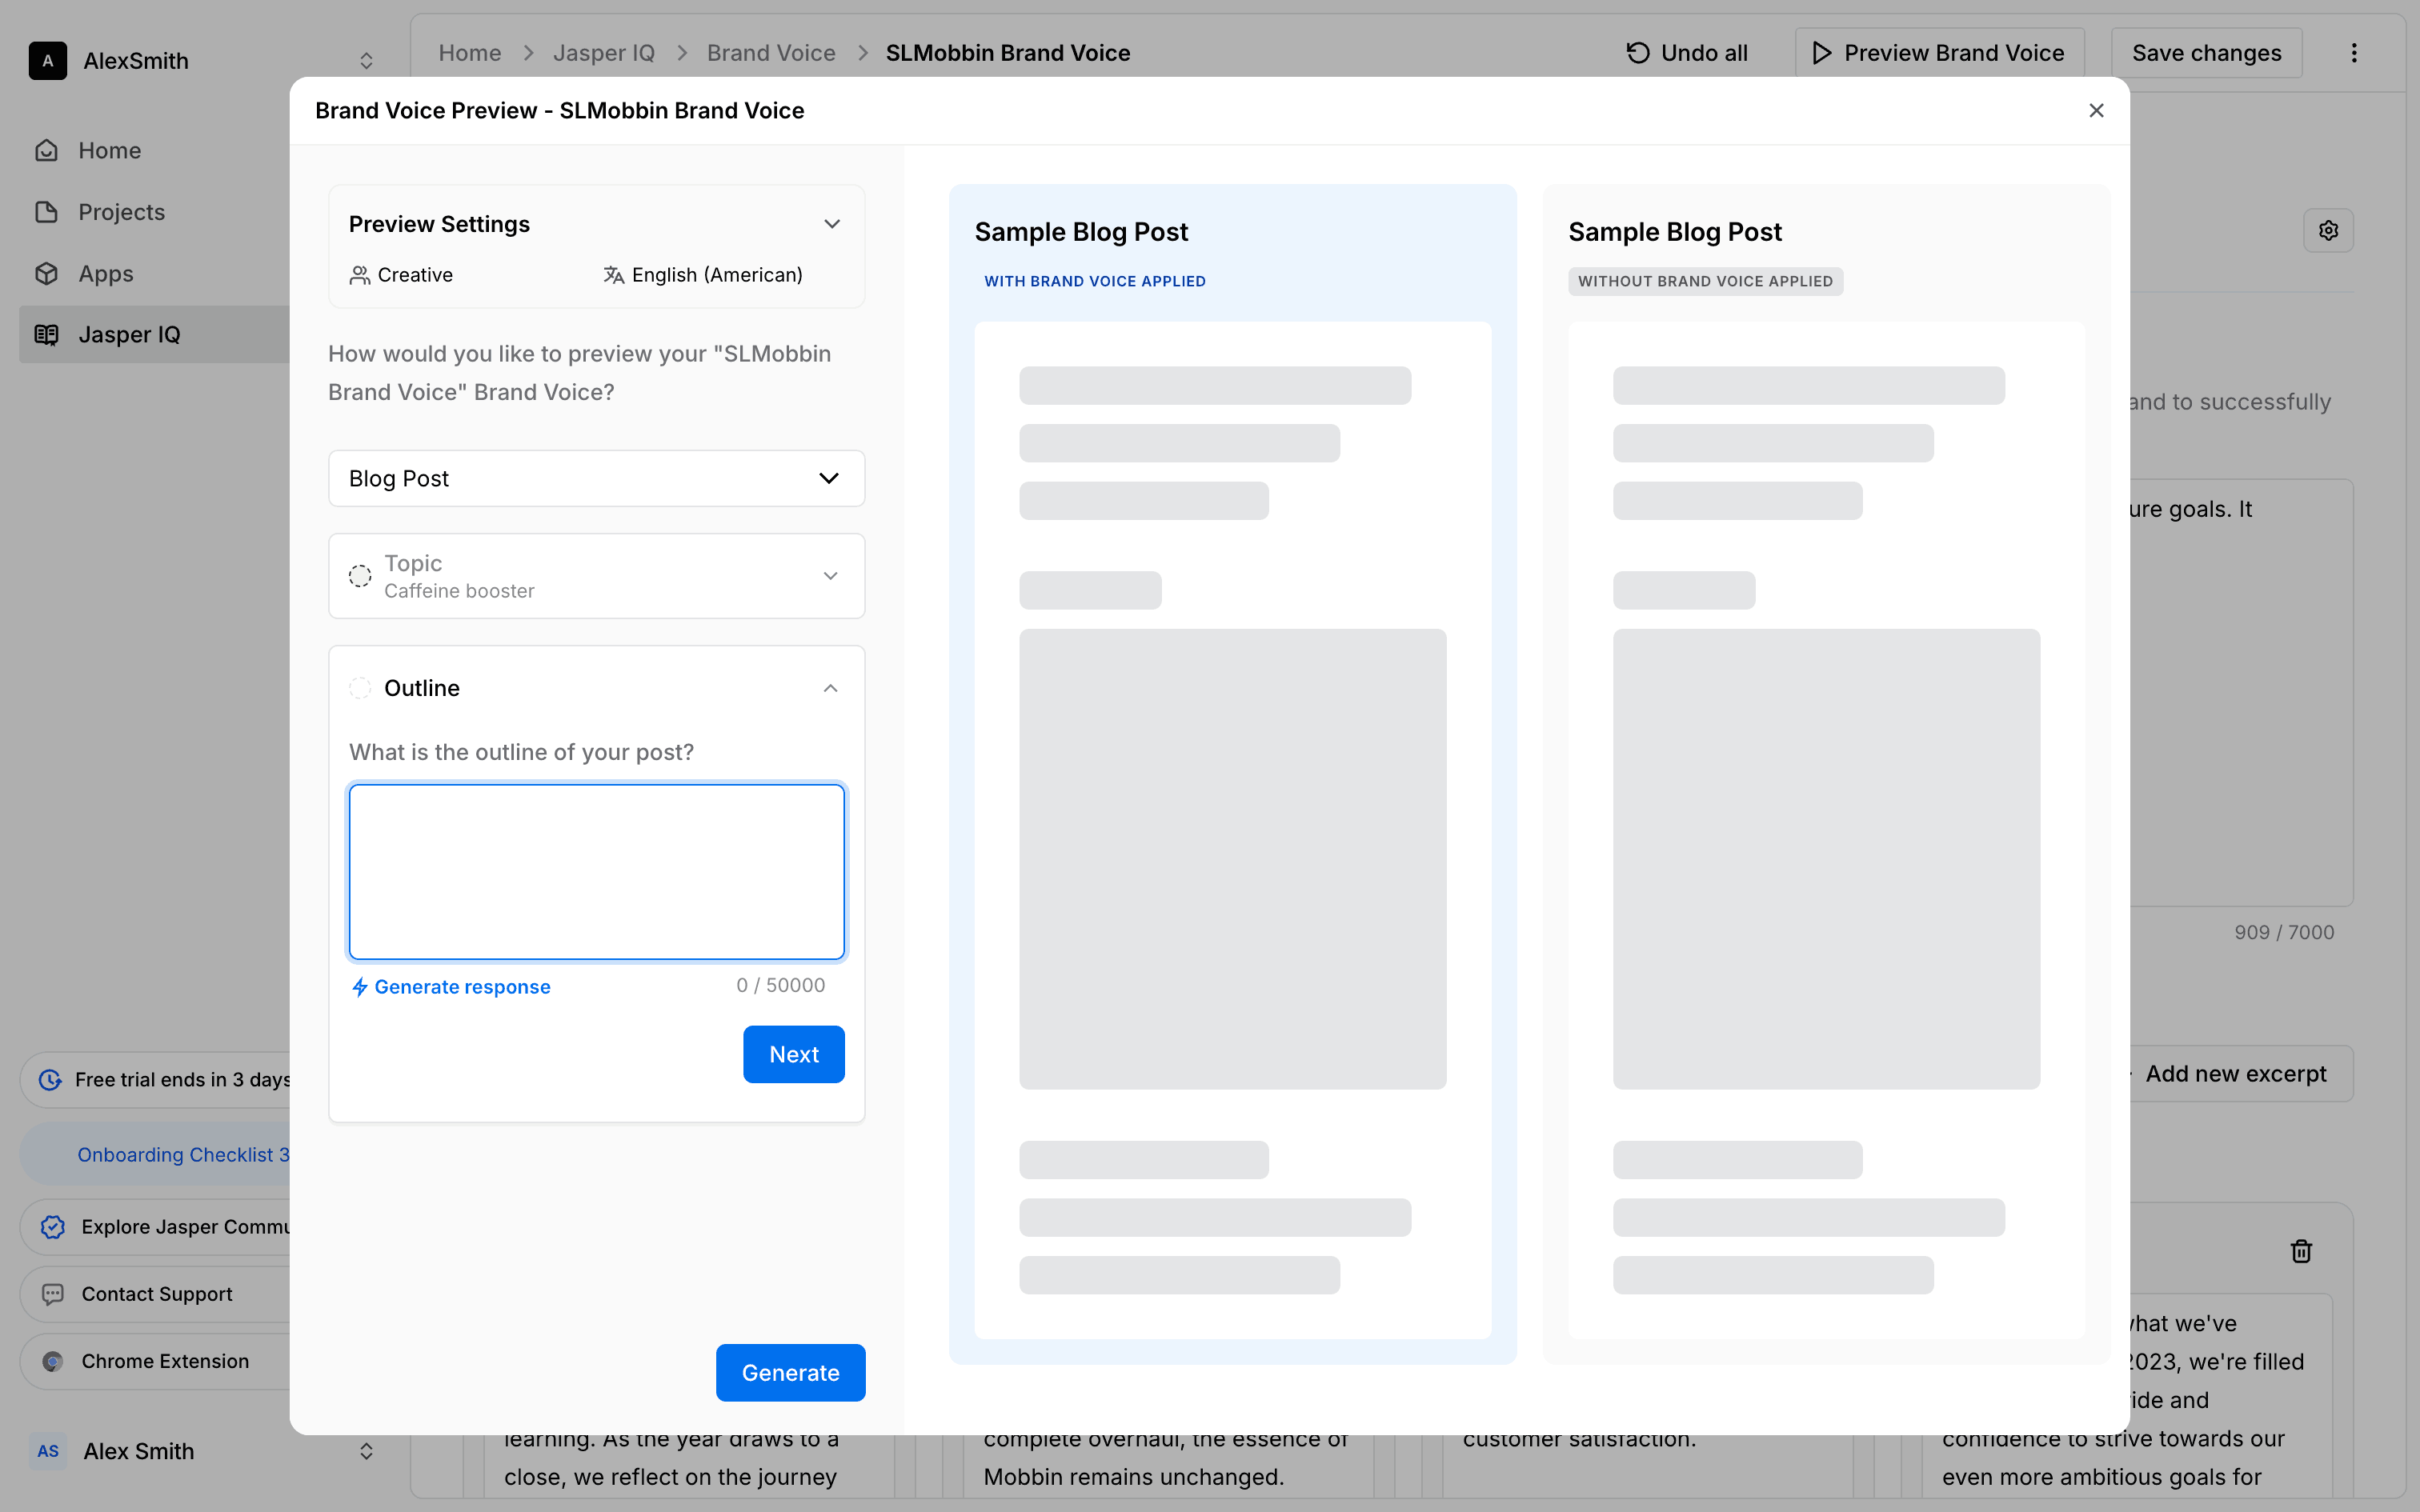Click into the outline text area
This screenshot has width=2420, height=1512.
596,871
